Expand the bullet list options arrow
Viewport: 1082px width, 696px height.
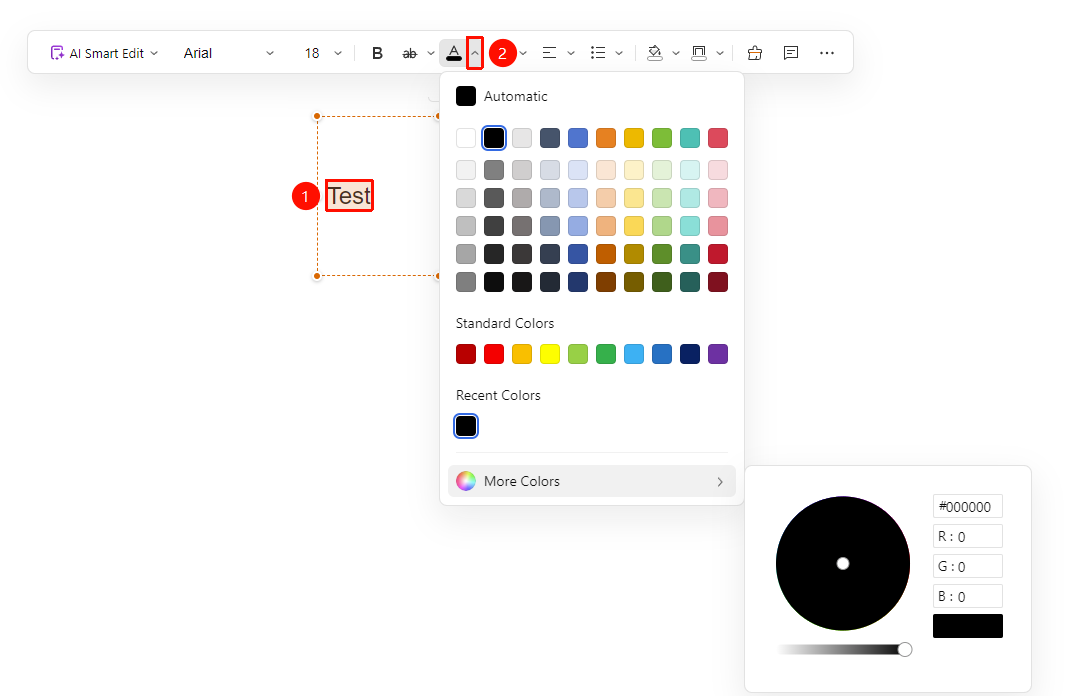click(619, 53)
